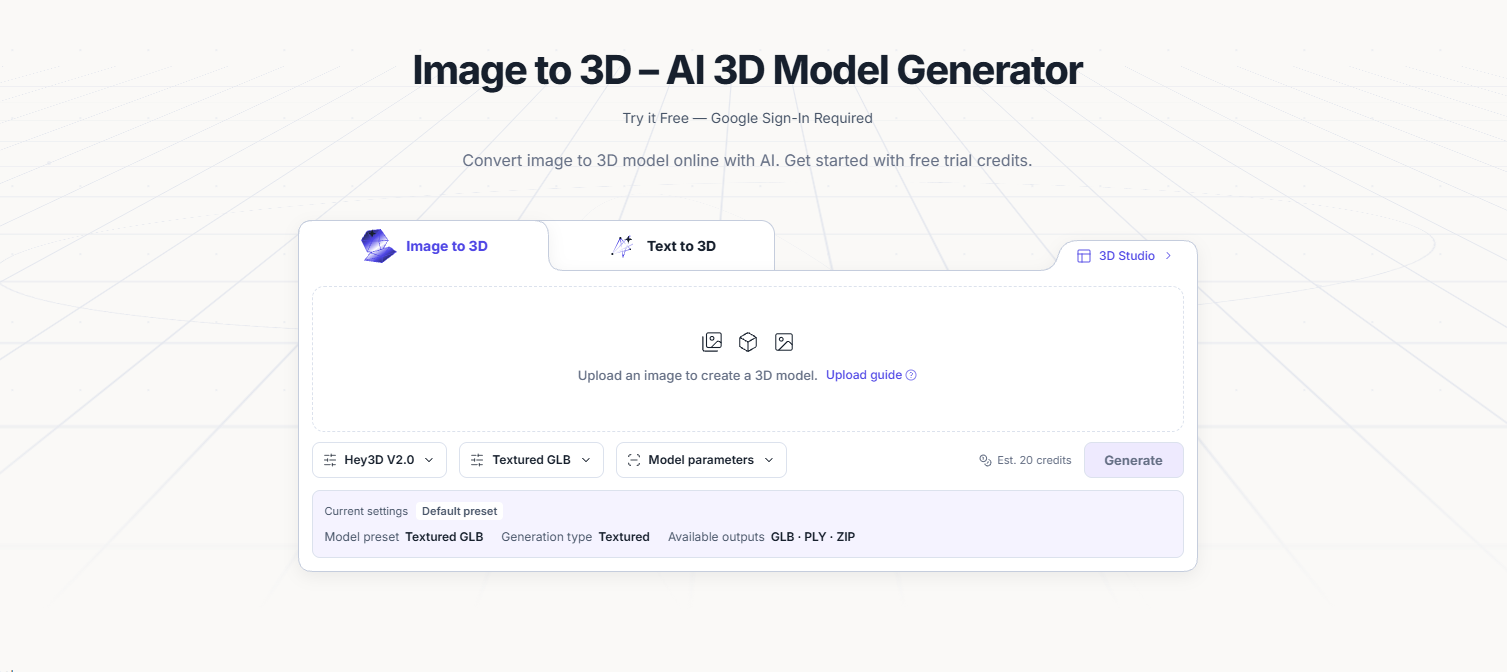
Task: Click the 3D cube icon in upload area
Action: pos(748,342)
